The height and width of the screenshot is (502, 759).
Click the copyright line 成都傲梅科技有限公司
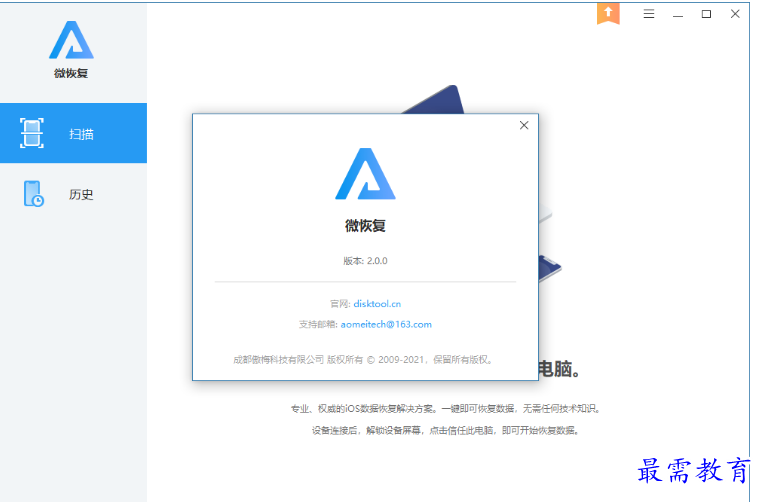[x=363, y=360]
